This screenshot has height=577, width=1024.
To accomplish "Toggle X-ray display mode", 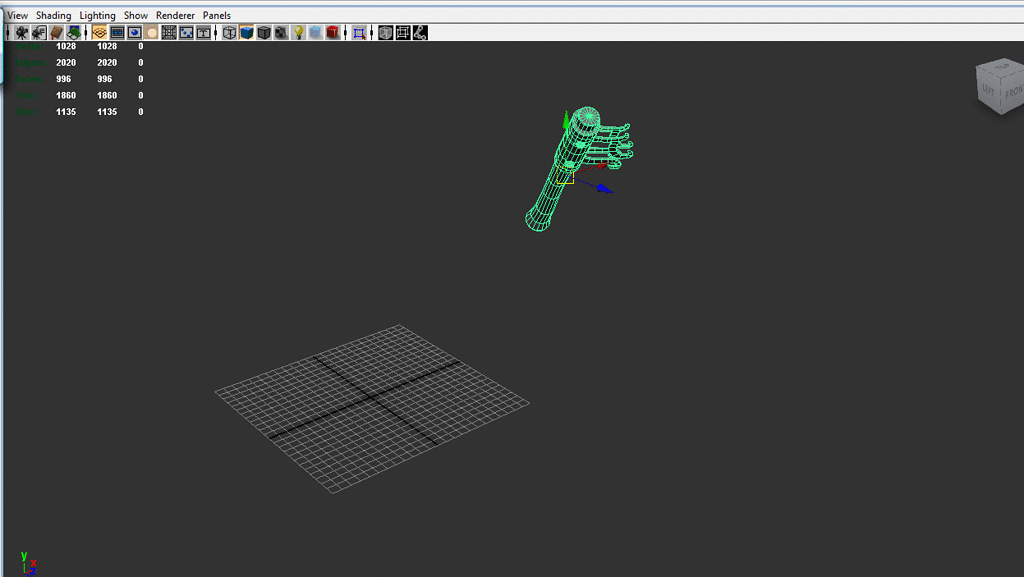I will 332,32.
